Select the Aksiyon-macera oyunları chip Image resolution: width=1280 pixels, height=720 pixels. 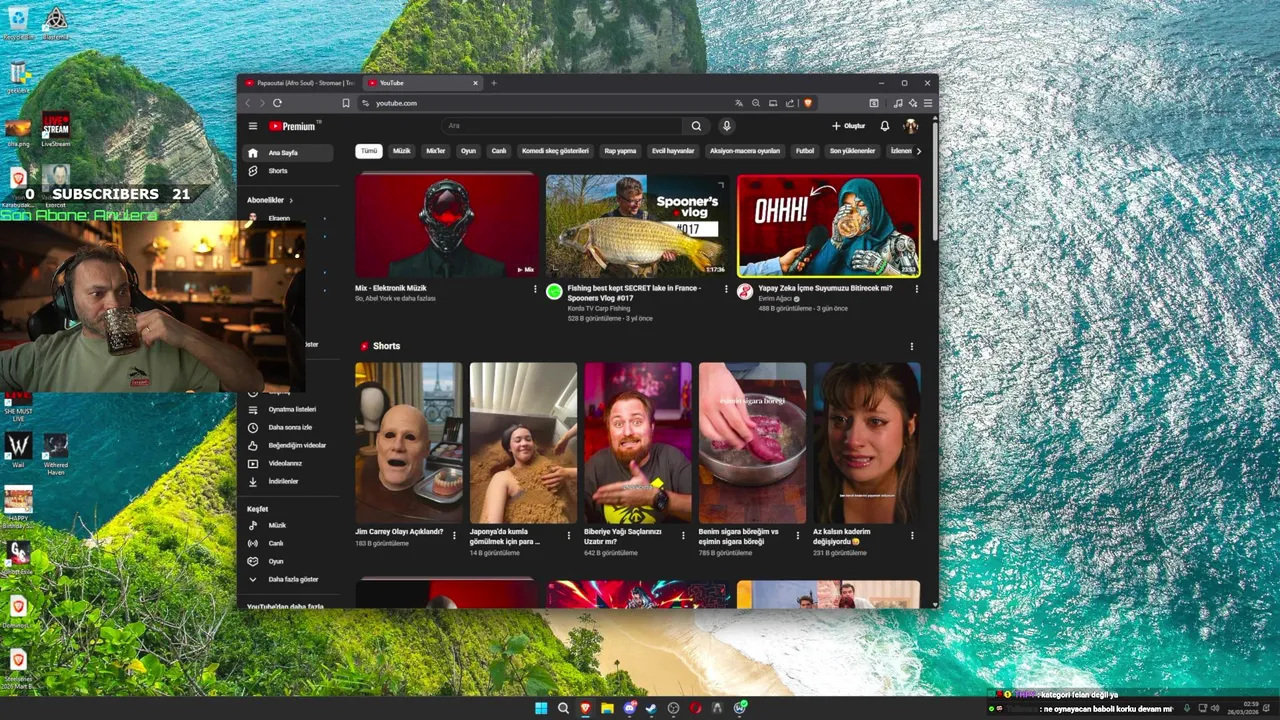tap(744, 151)
